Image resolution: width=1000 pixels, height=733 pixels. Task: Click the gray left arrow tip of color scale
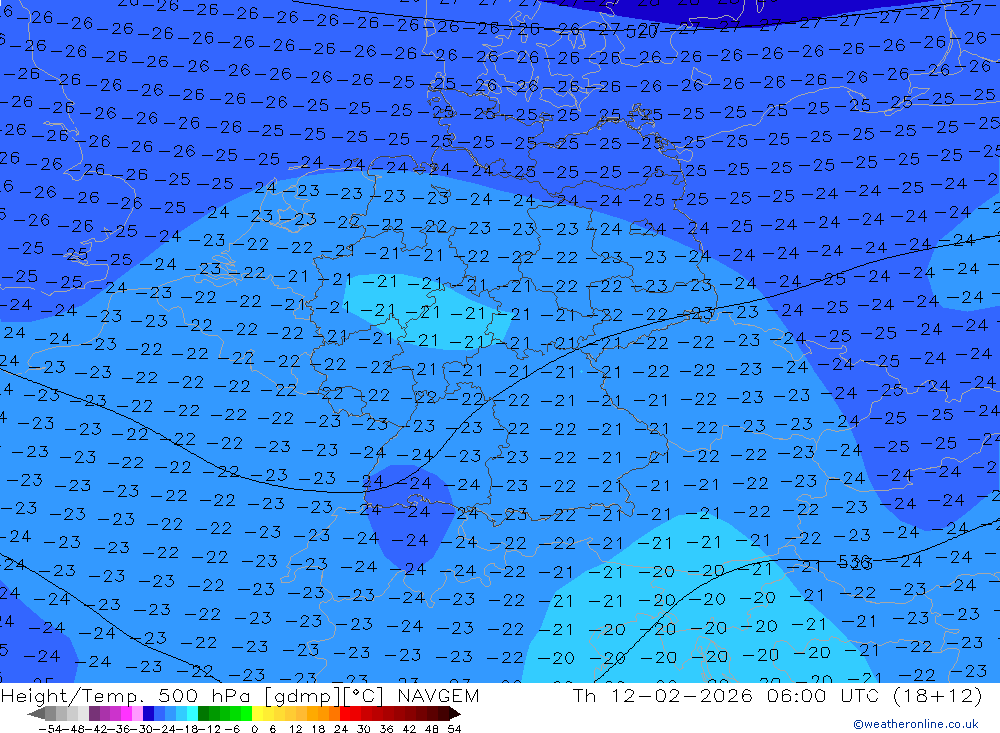point(36,714)
